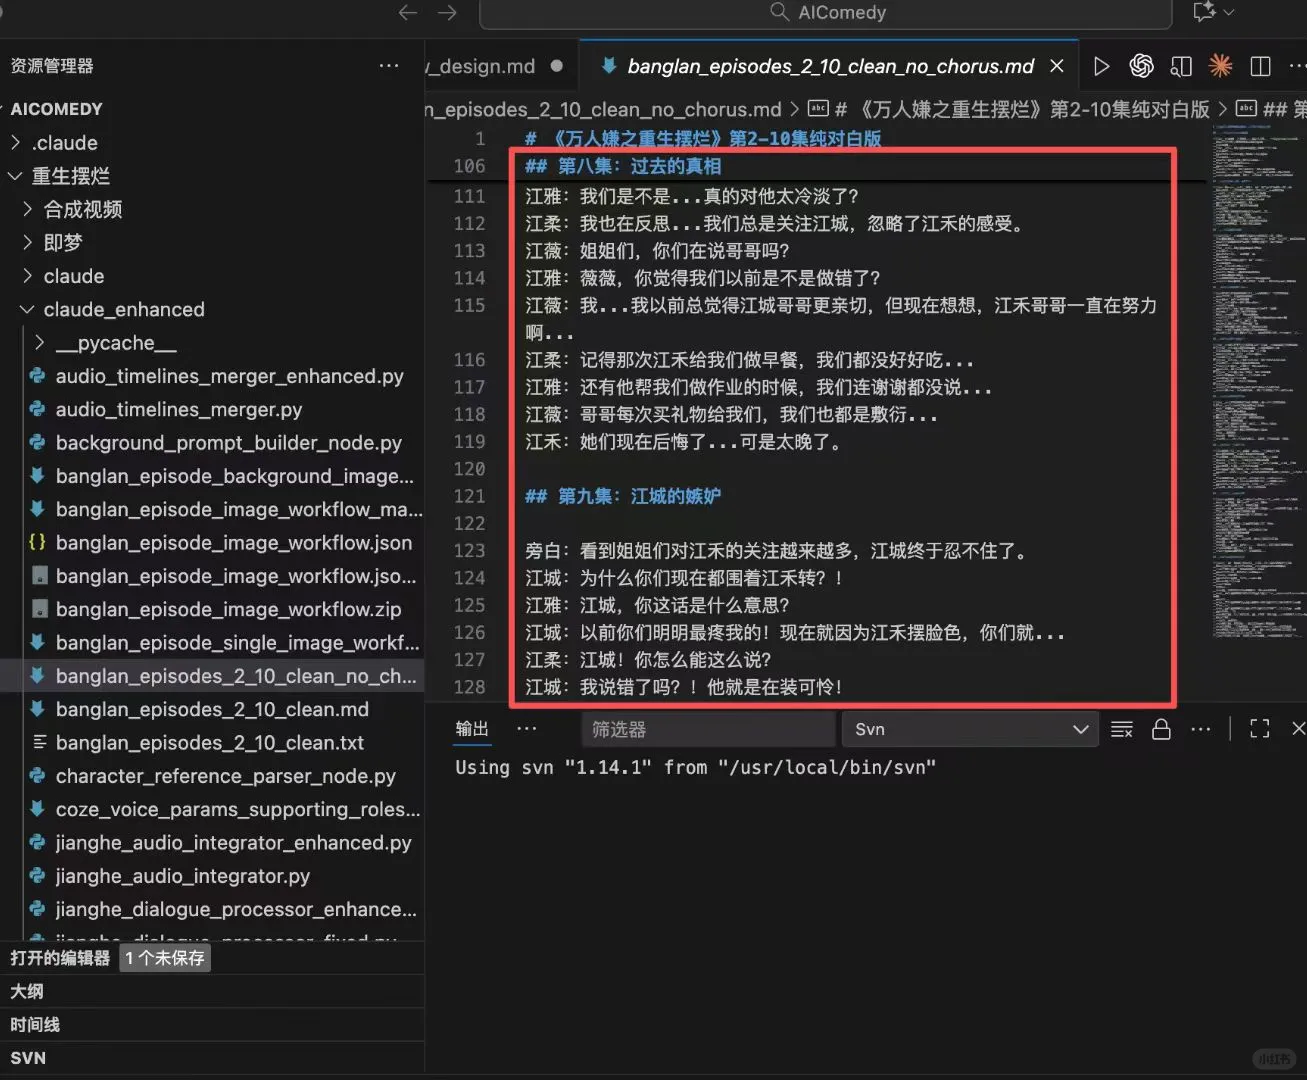Click heading ## 第九集：江城的嫉妒
Image resolution: width=1307 pixels, height=1080 pixels.
tap(623, 496)
